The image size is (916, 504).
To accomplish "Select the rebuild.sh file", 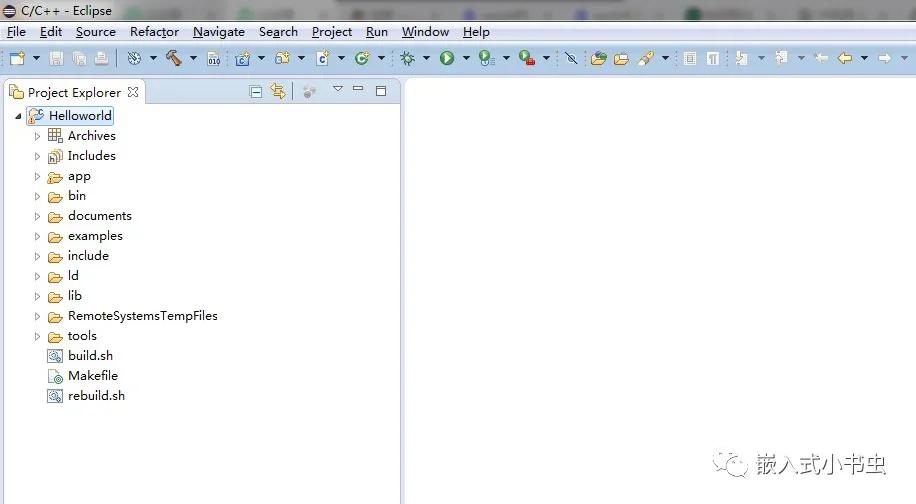I will 96,395.
